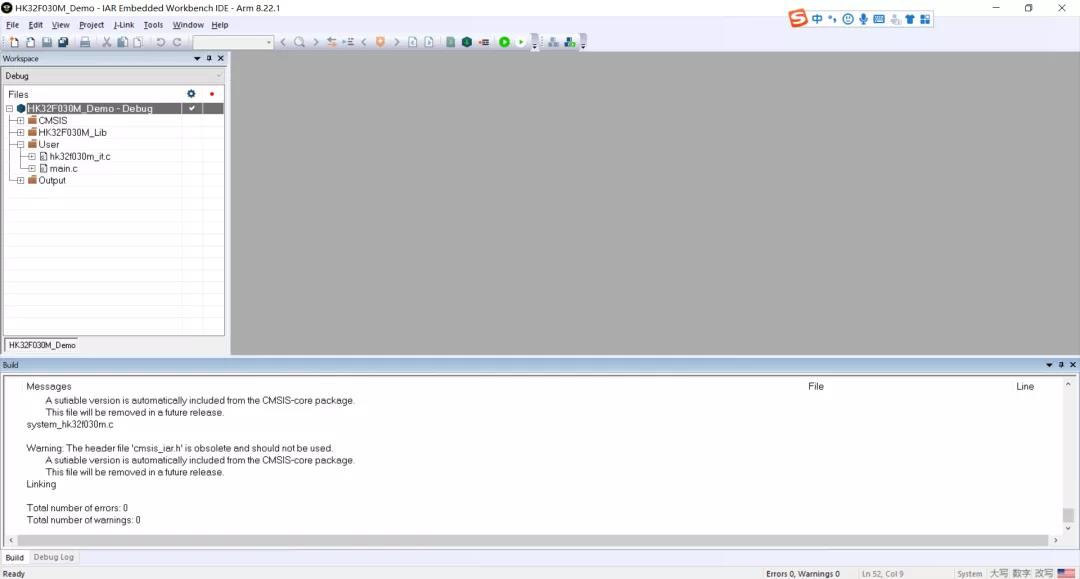The height and width of the screenshot is (579, 1080).
Task: Click the Sogou input method logo
Action: coord(798,18)
